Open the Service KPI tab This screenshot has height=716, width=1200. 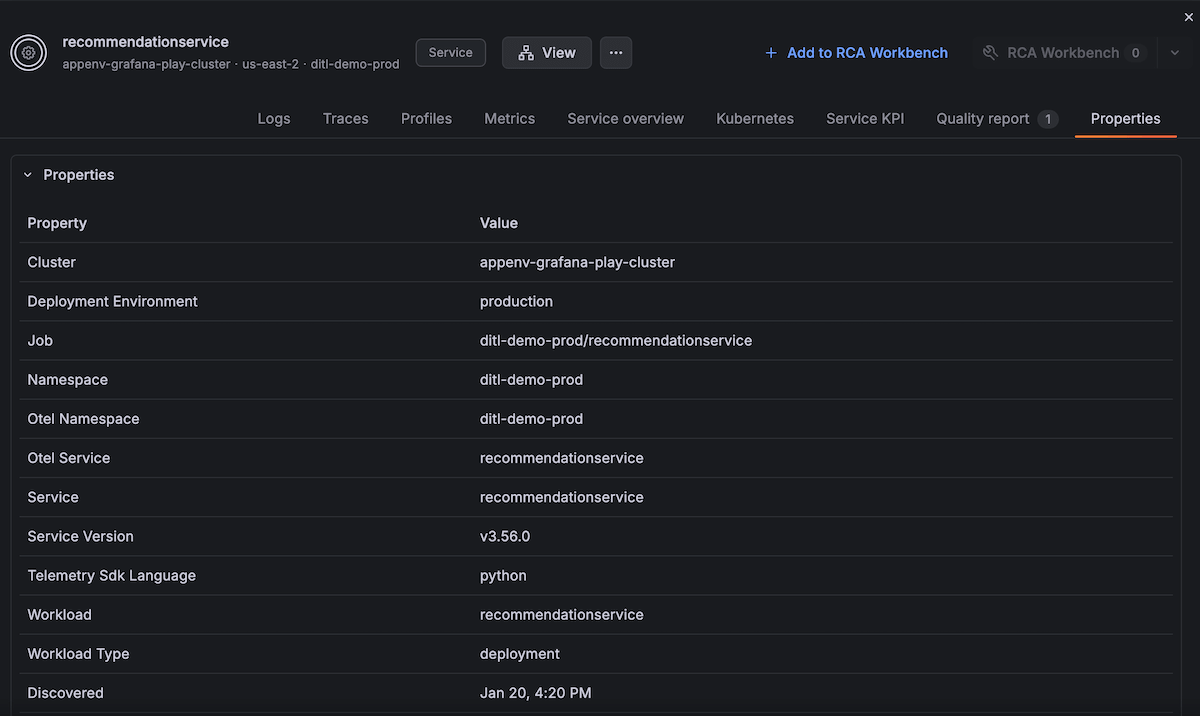(x=864, y=118)
